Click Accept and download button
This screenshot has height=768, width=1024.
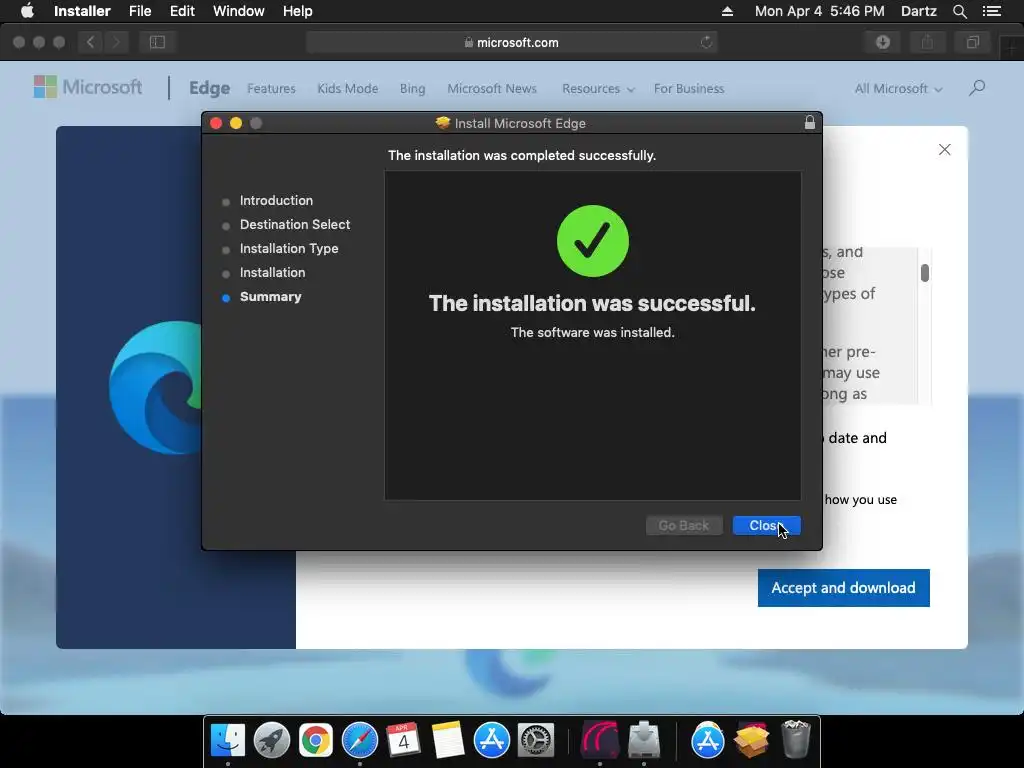click(843, 588)
